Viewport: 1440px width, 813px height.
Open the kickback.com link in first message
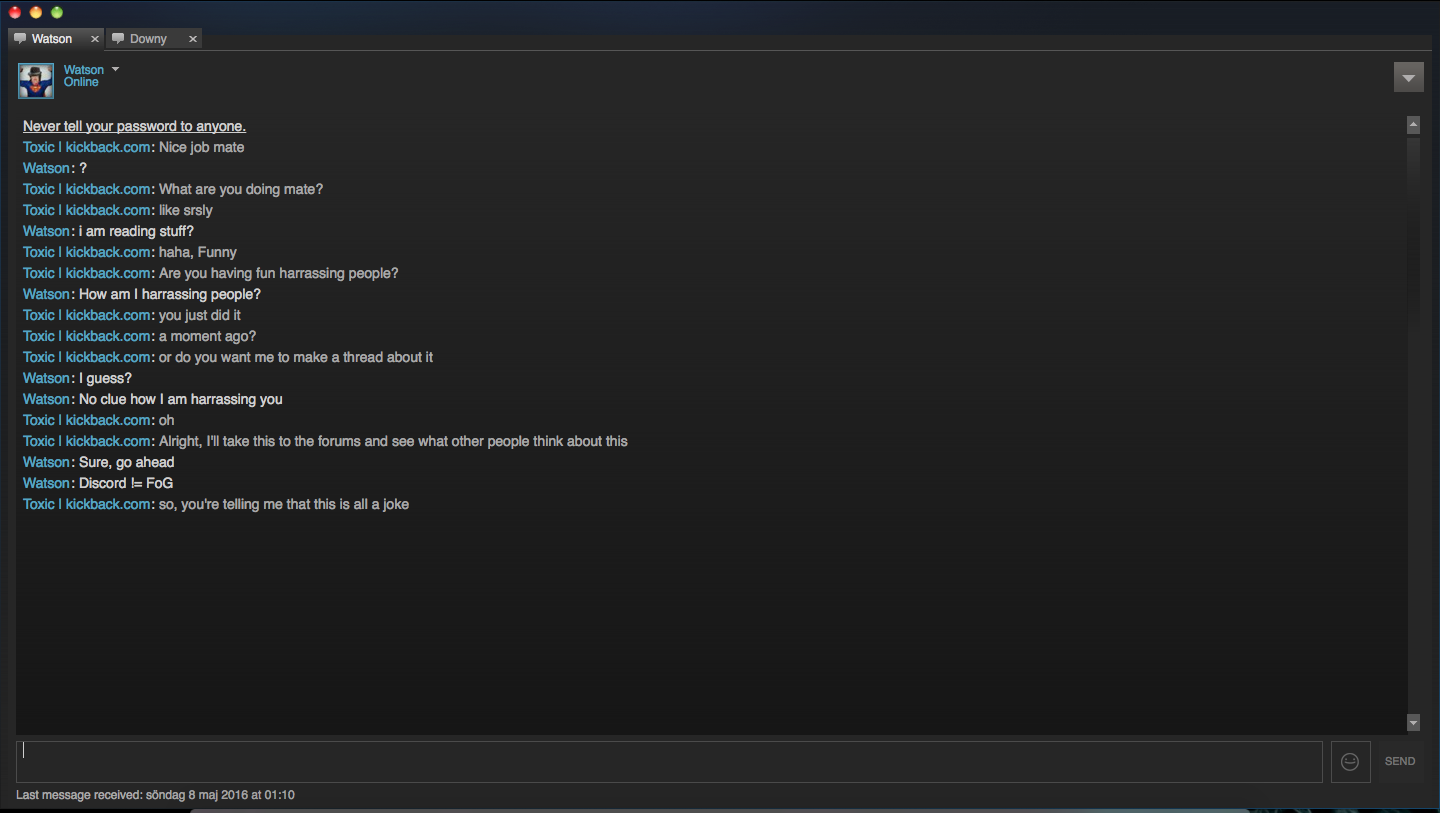tap(108, 147)
